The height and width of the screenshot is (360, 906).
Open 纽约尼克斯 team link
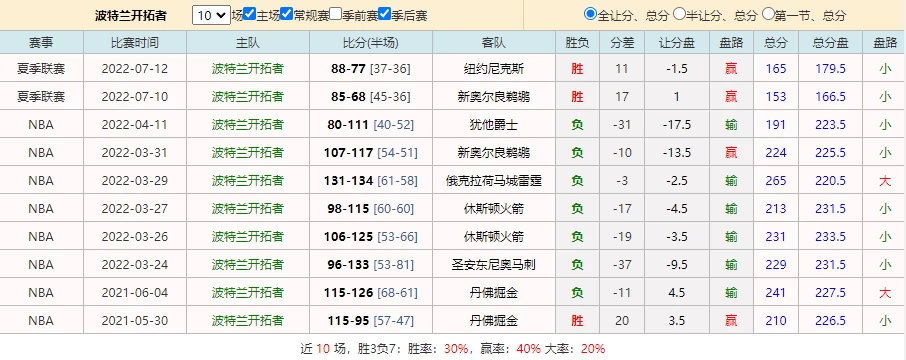tap(493, 69)
